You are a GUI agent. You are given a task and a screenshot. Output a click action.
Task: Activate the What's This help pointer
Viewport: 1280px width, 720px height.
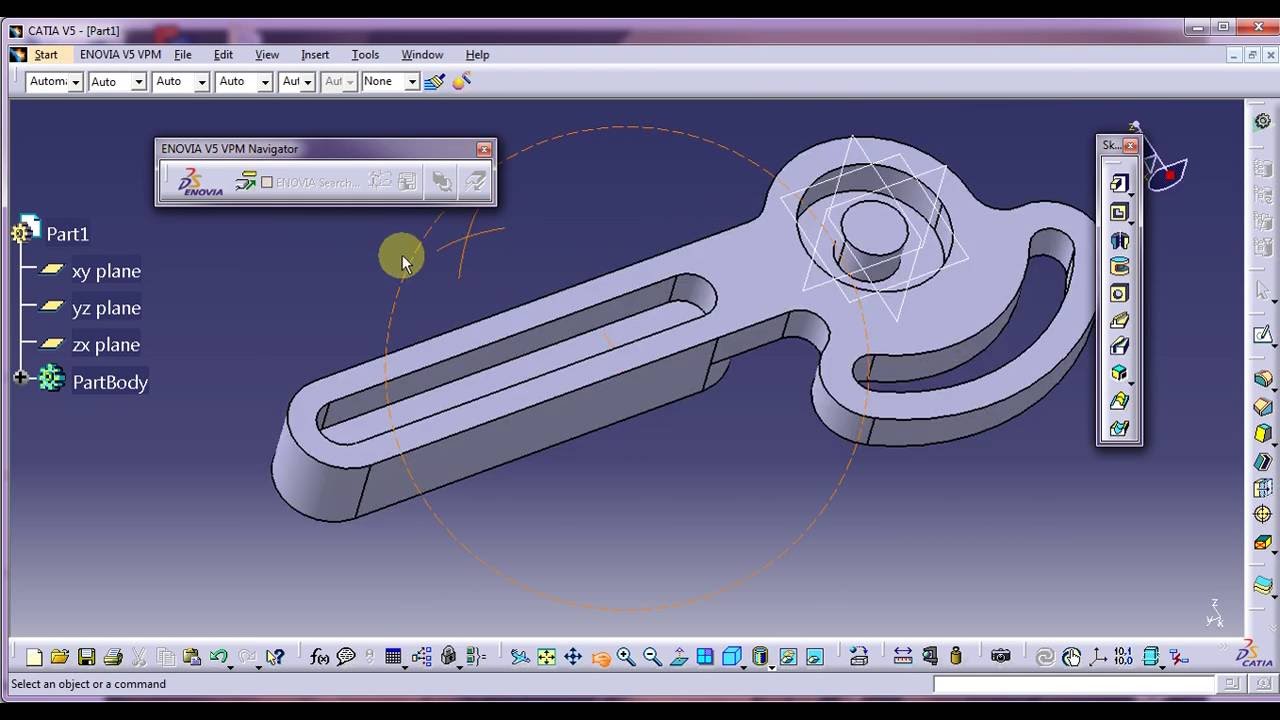[275, 657]
